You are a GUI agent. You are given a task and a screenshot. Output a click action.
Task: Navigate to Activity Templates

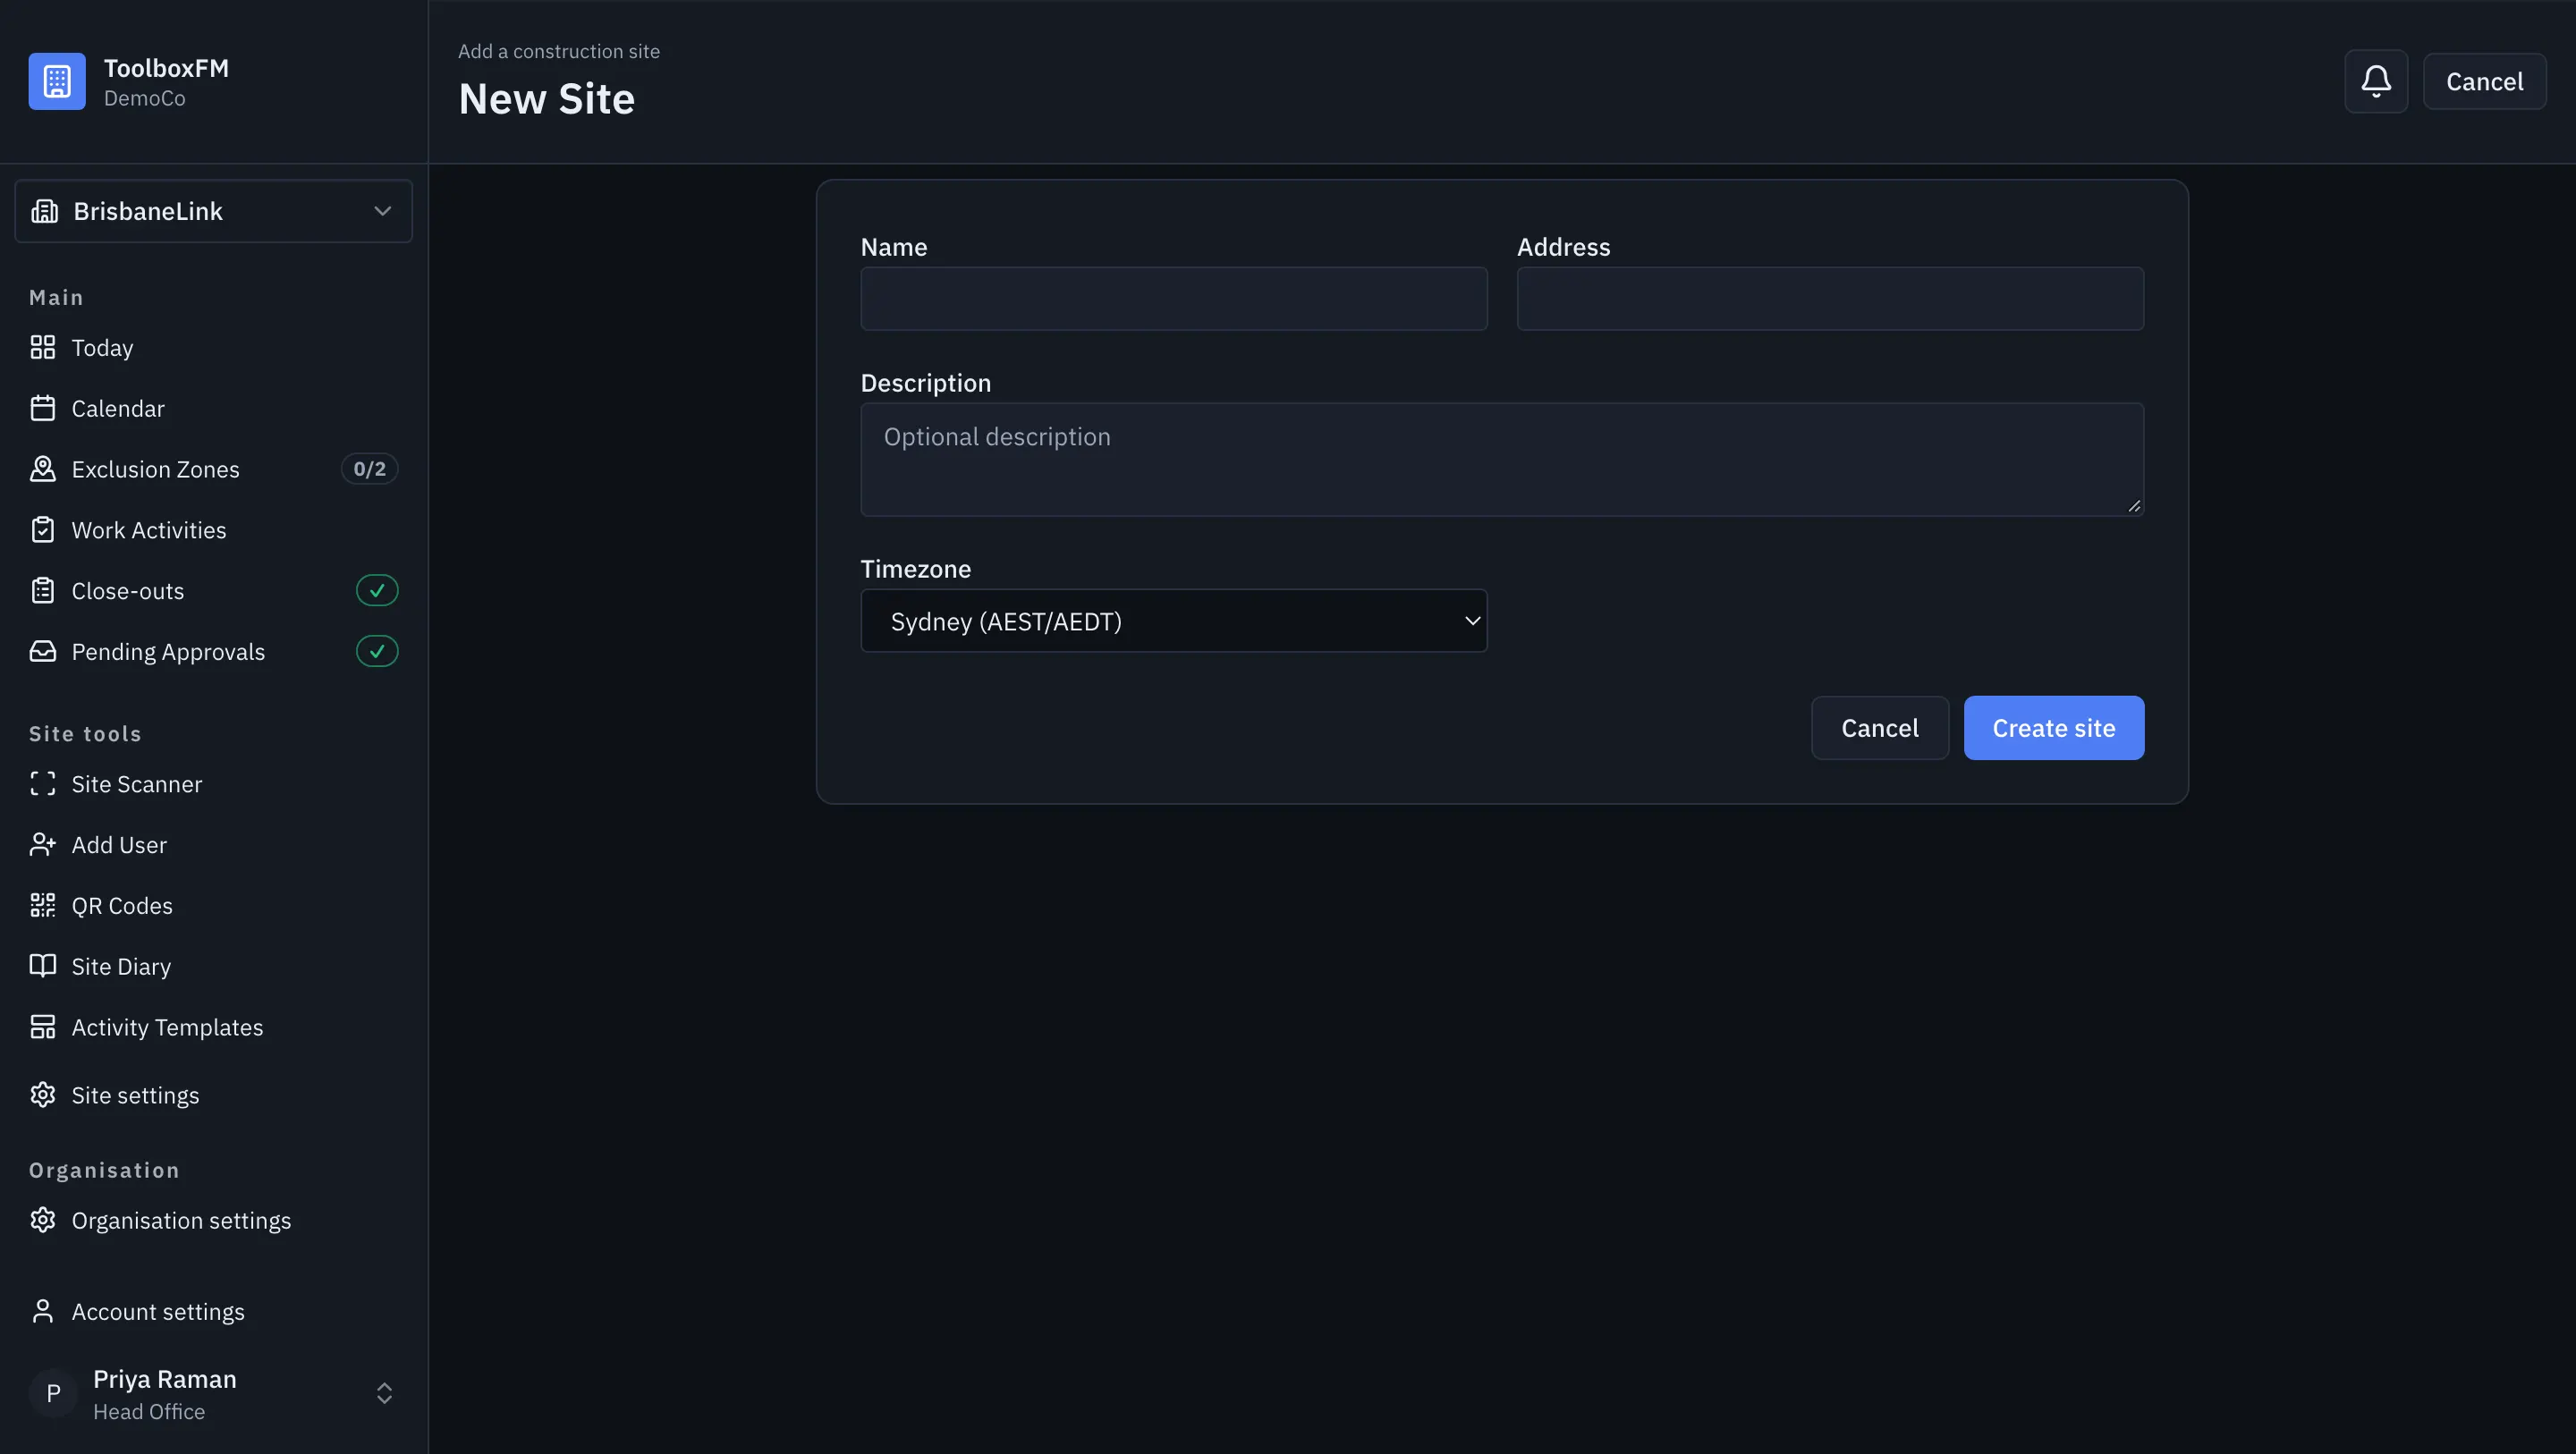pos(214,1027)
